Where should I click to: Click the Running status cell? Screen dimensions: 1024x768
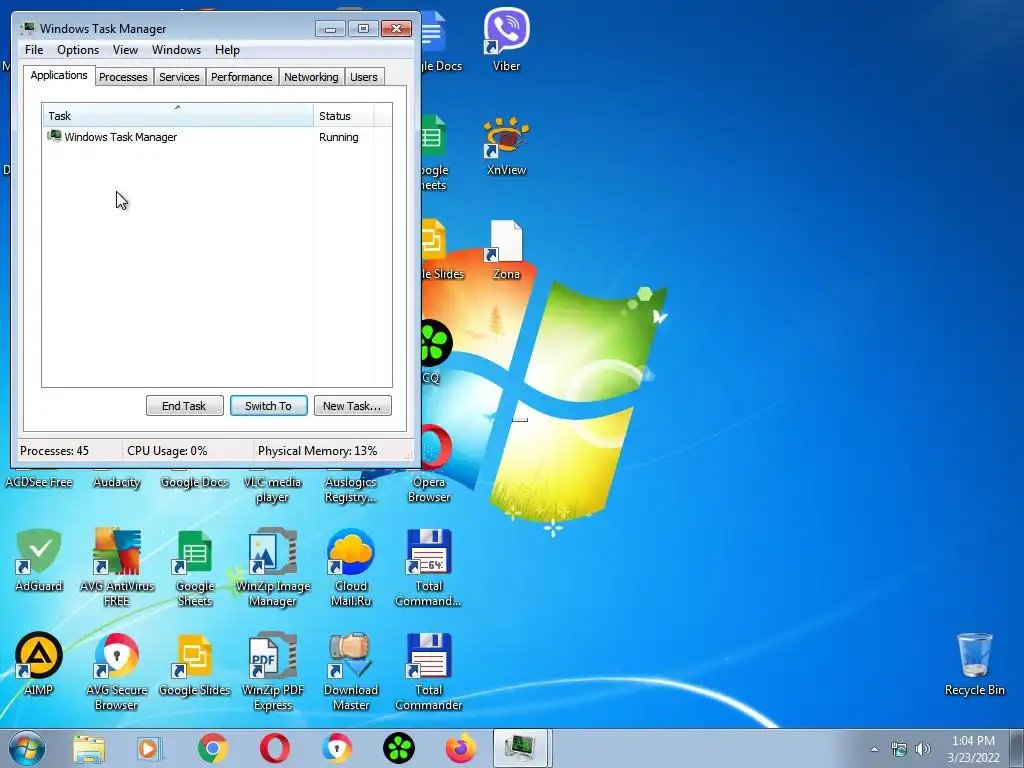click(338, 137)
